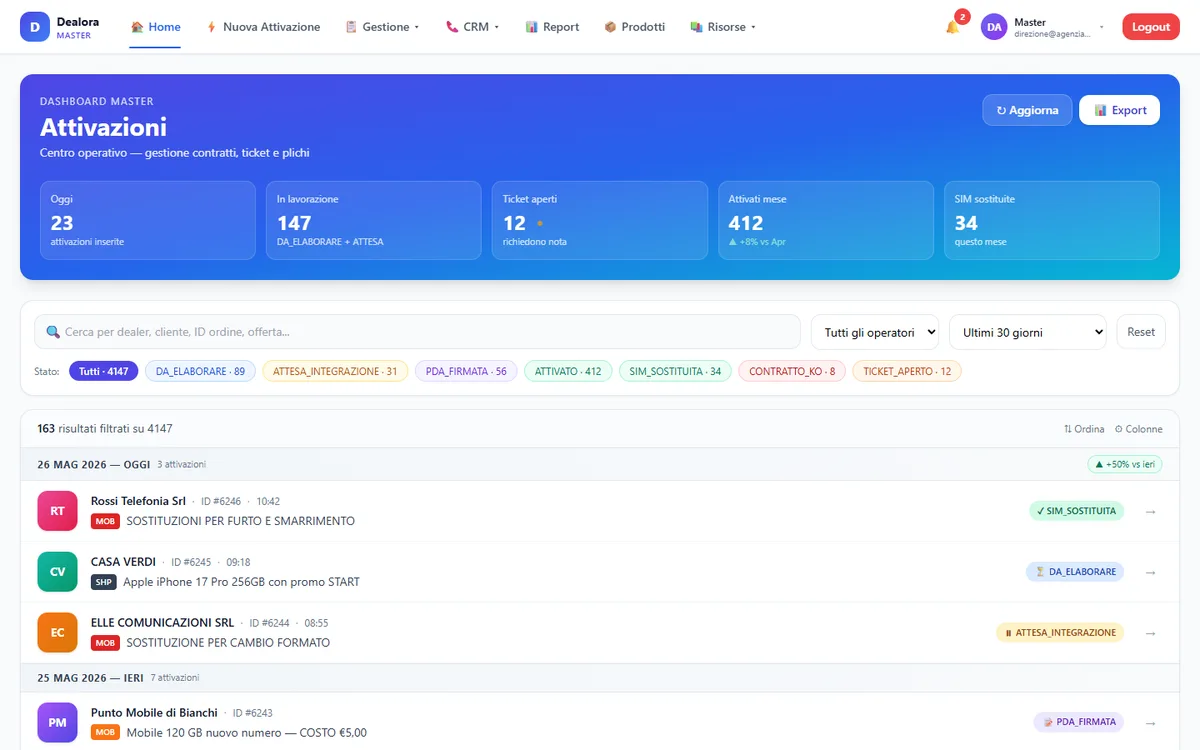
Task: Click Punto Mobile di Bianchi name
Action: [x=154, y=713]
